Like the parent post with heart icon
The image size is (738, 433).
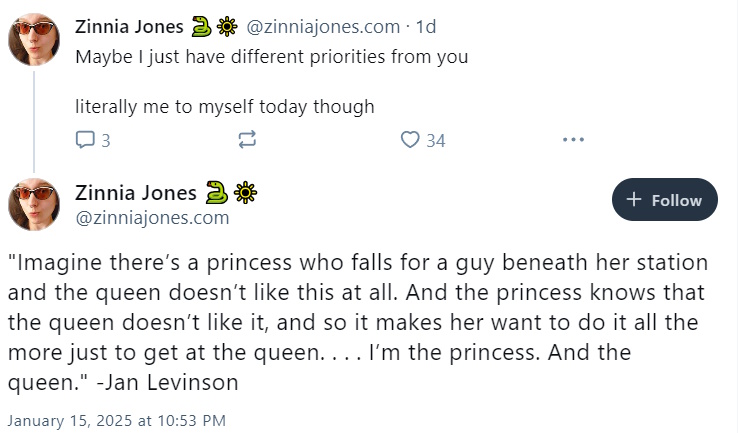(x=410, y=140)
